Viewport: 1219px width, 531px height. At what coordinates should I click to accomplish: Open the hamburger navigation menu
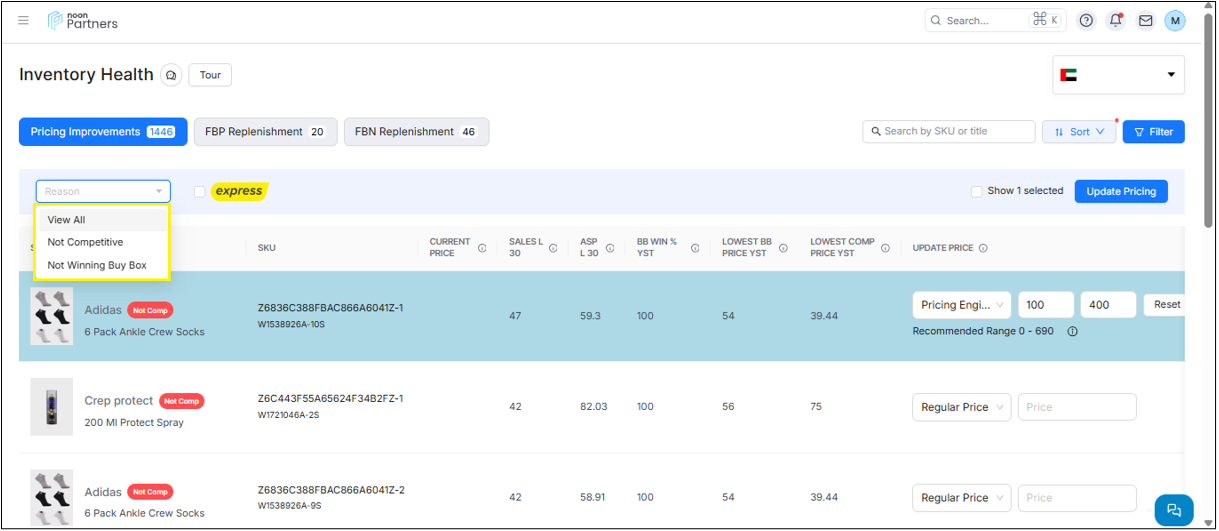pos(24,20)
